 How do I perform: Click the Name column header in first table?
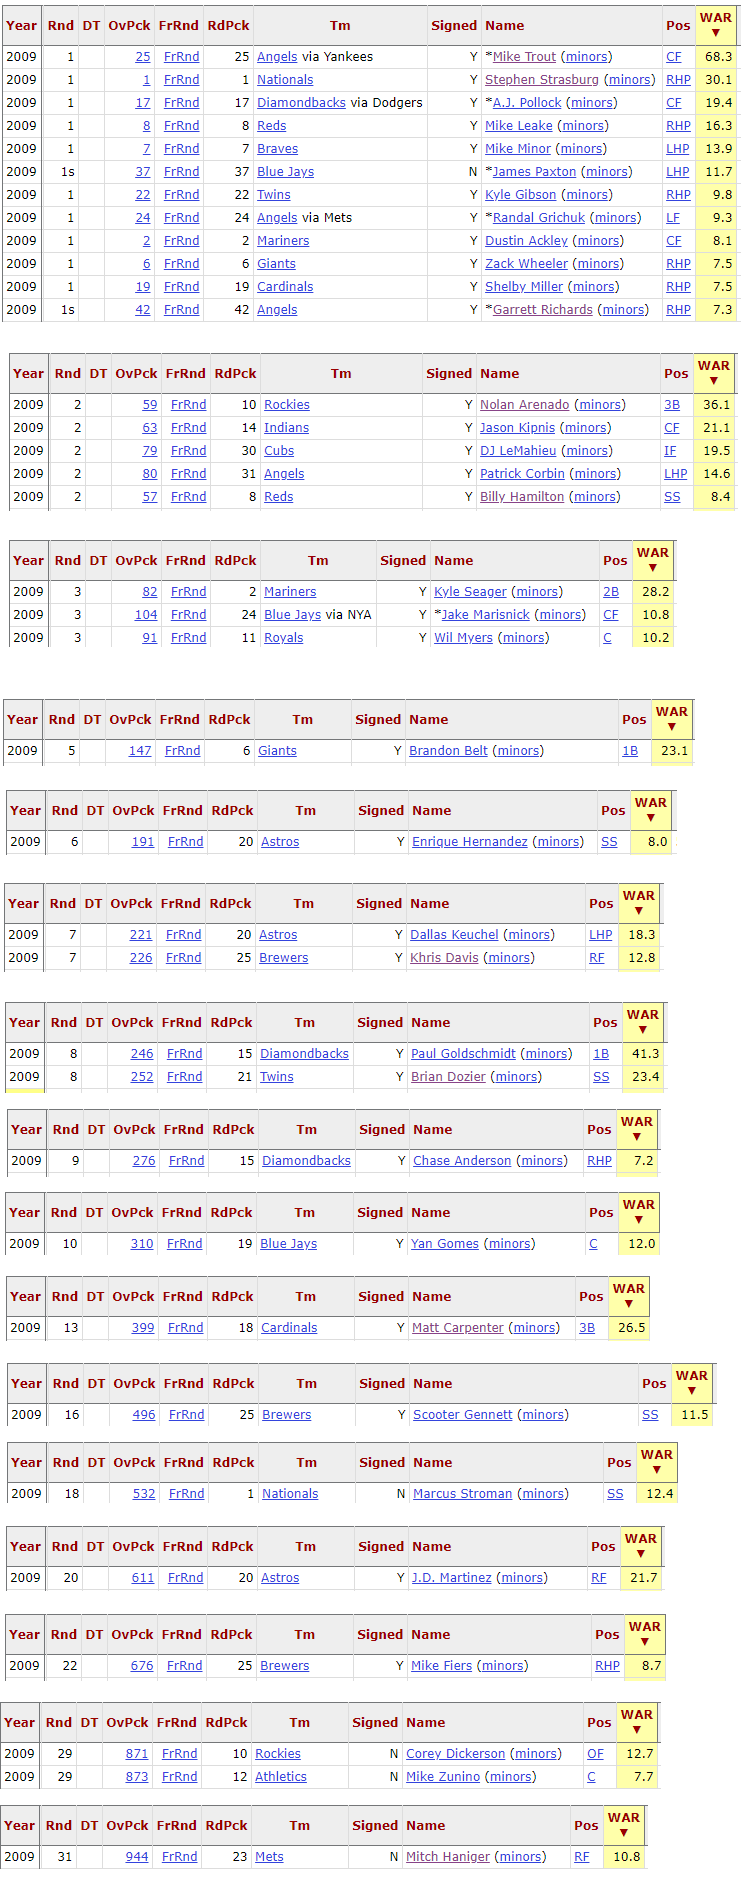click(x=504, y=26)
